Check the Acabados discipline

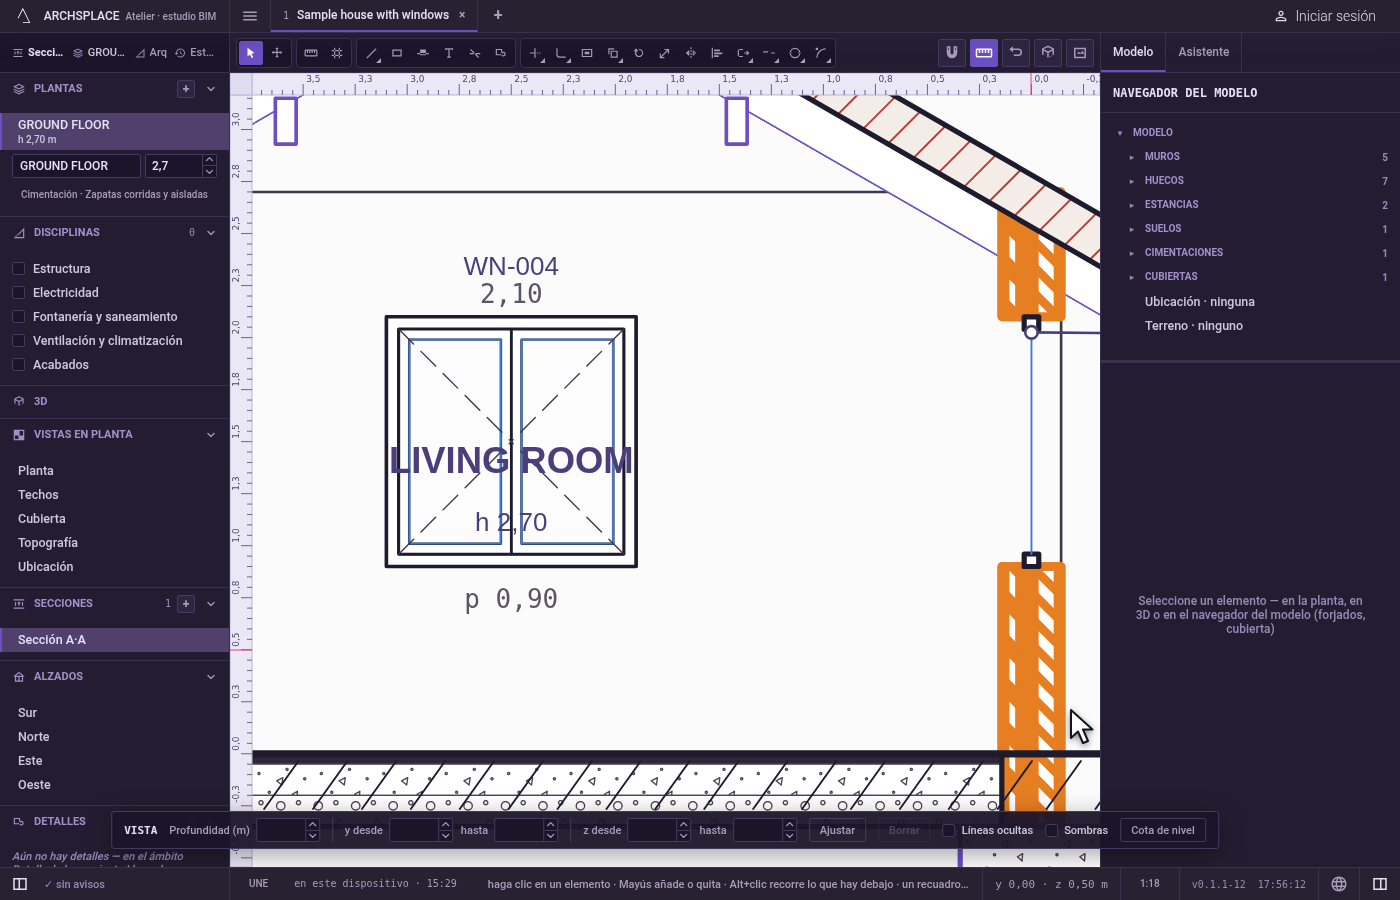18,365
